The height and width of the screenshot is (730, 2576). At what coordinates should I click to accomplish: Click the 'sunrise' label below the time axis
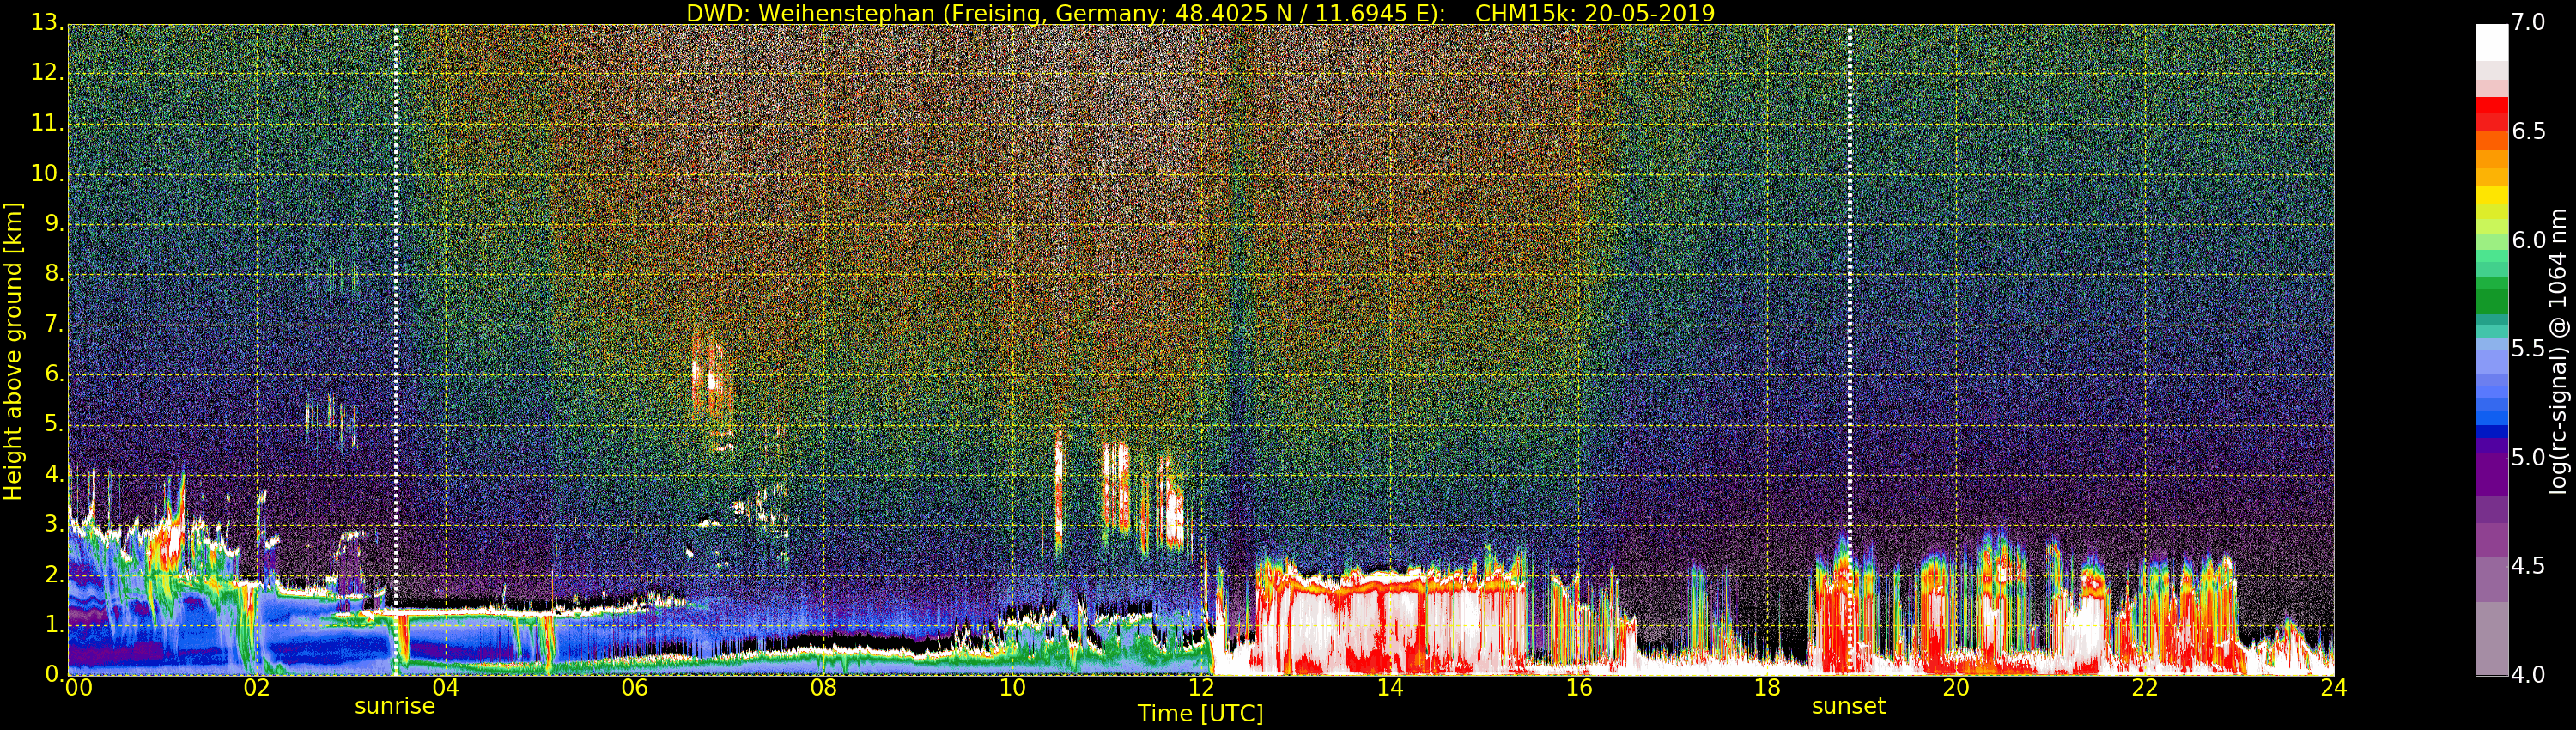[x=395, y=706]
